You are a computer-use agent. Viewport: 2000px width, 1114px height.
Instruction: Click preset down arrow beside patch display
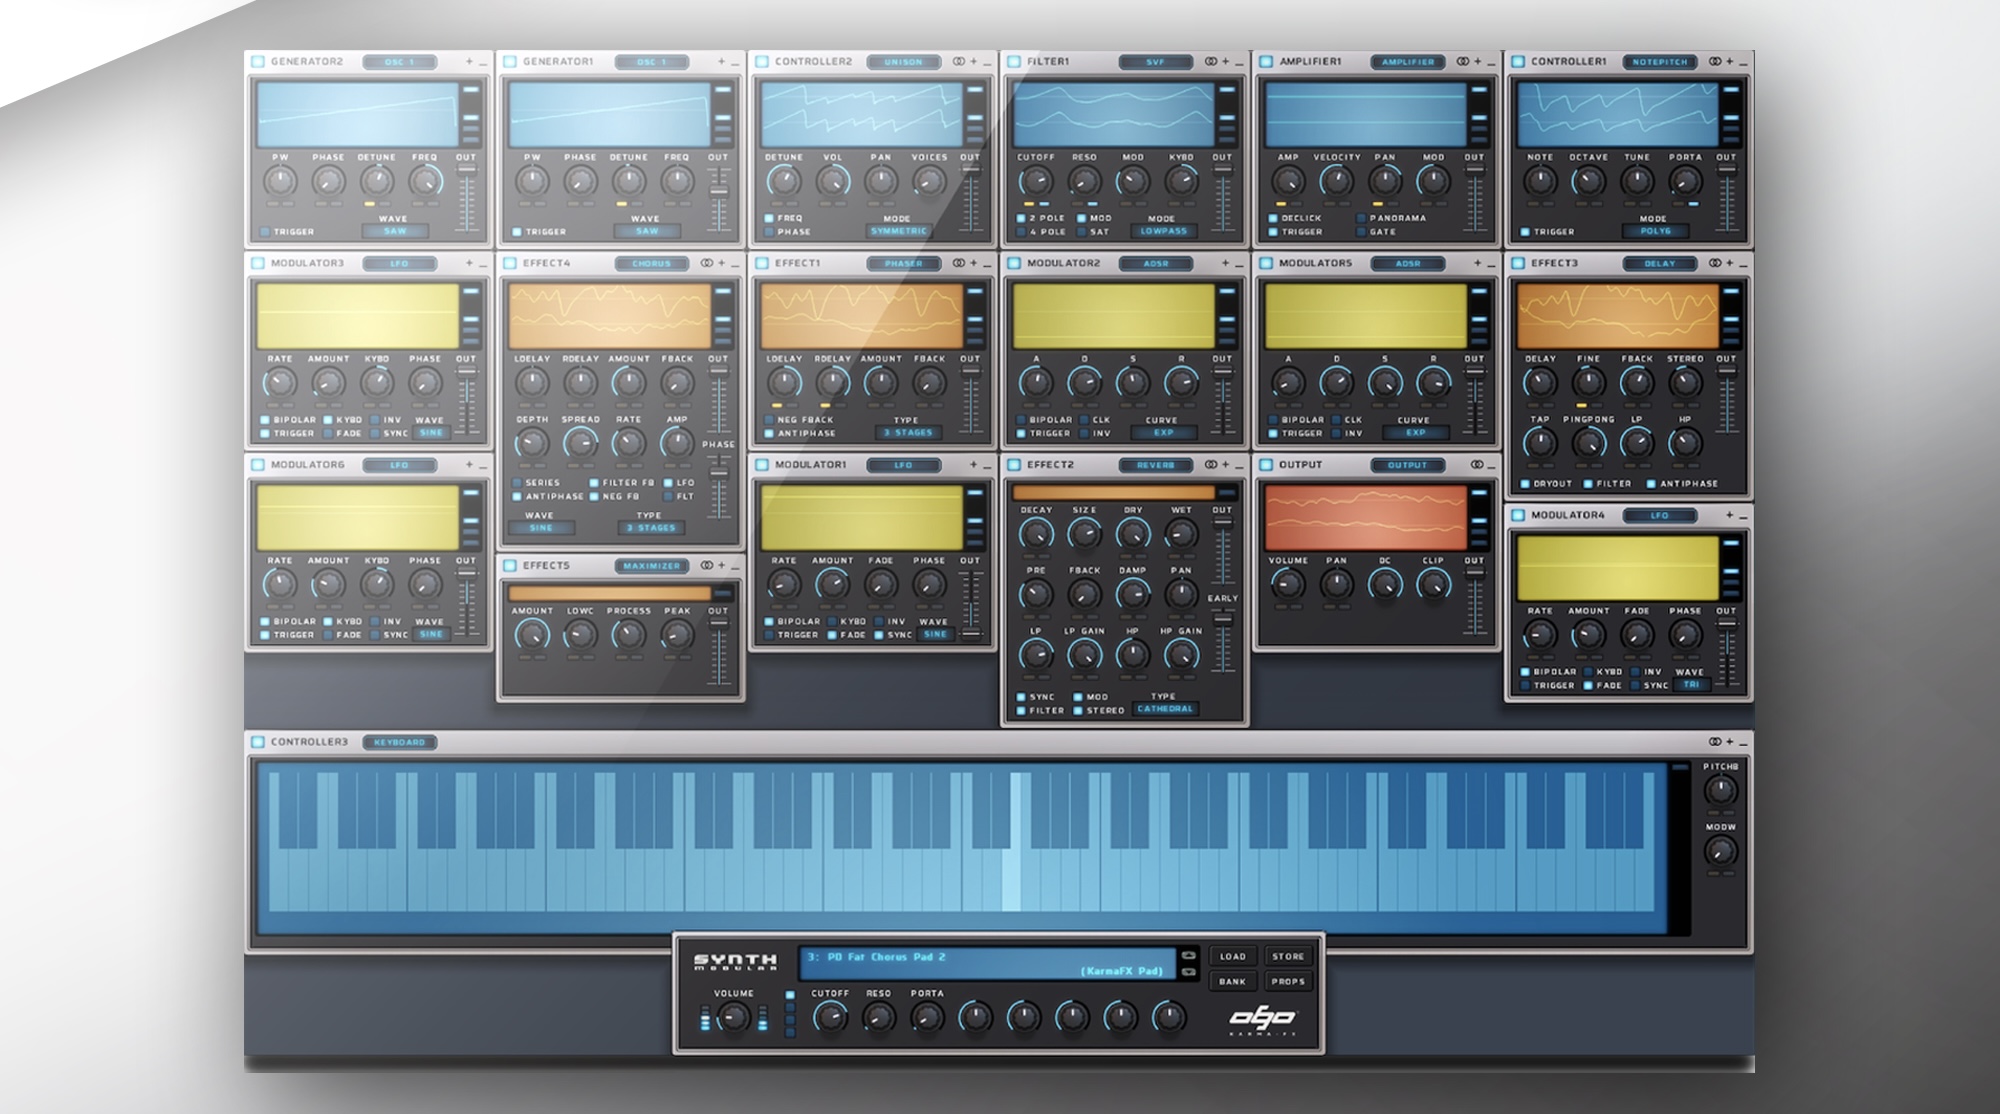(x=1188, y=970)
